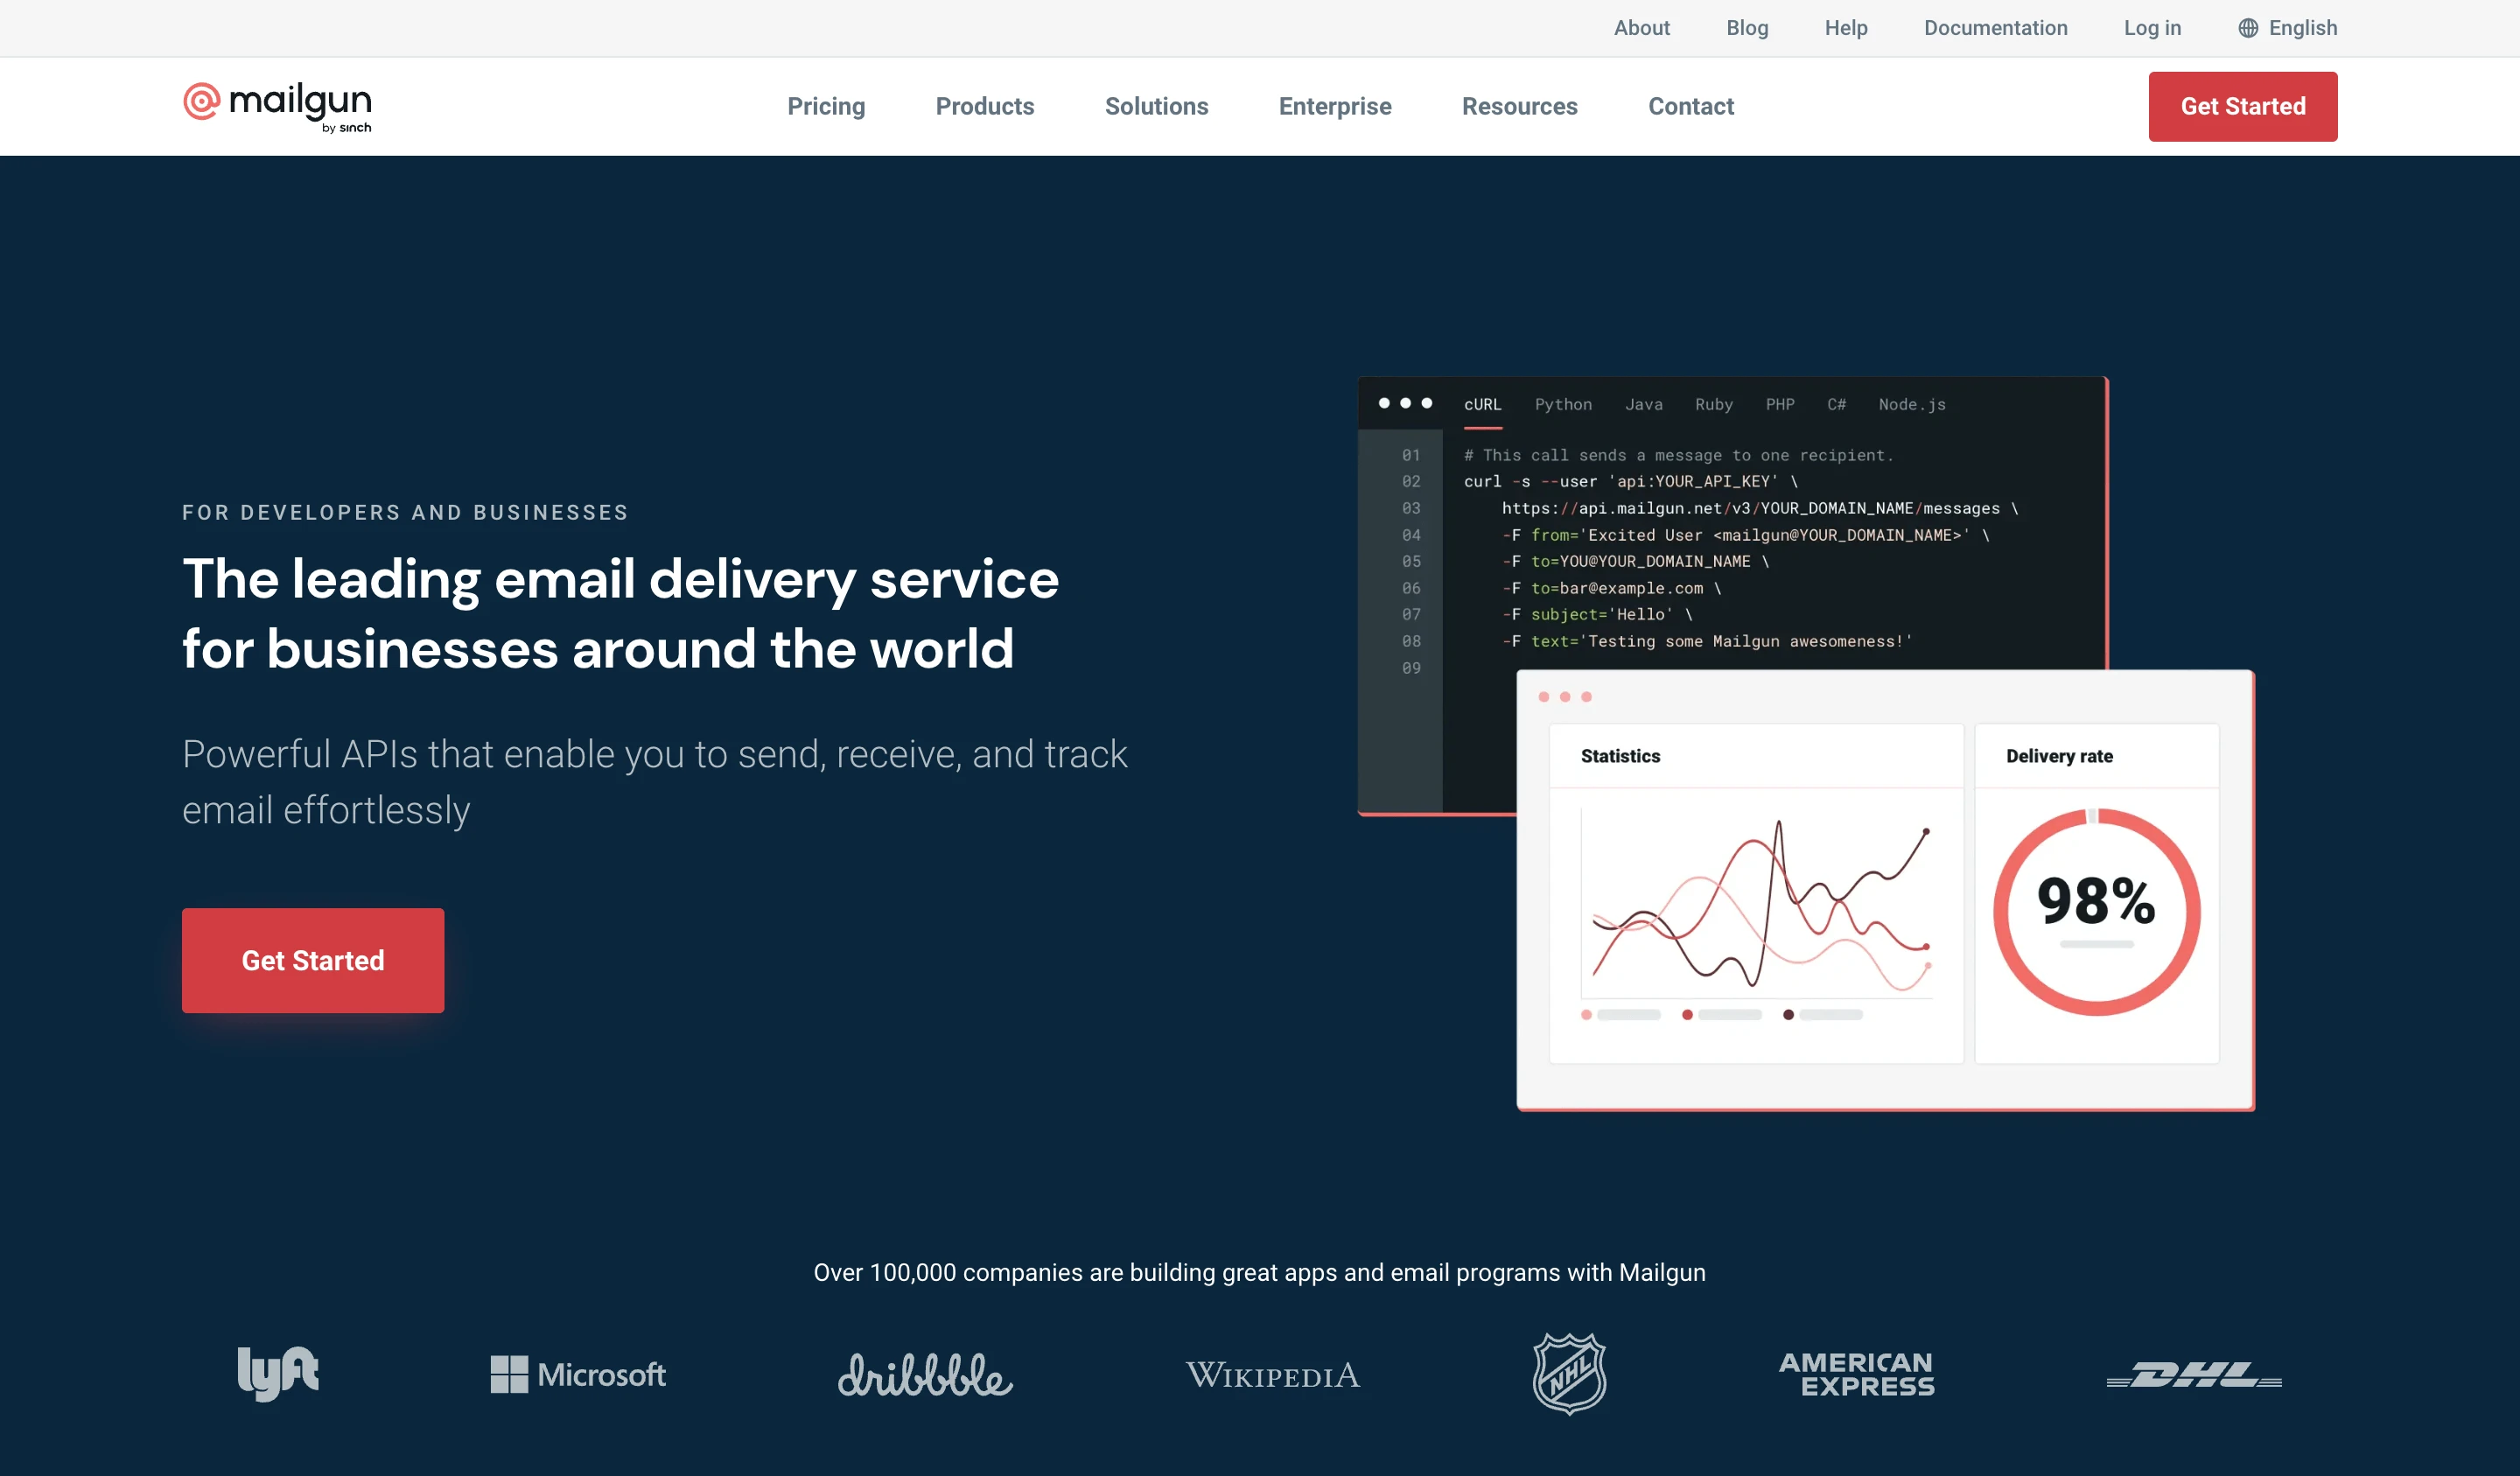Click the Microsoft logo
This screenshot has height=1476, width=2520.
578,1374
